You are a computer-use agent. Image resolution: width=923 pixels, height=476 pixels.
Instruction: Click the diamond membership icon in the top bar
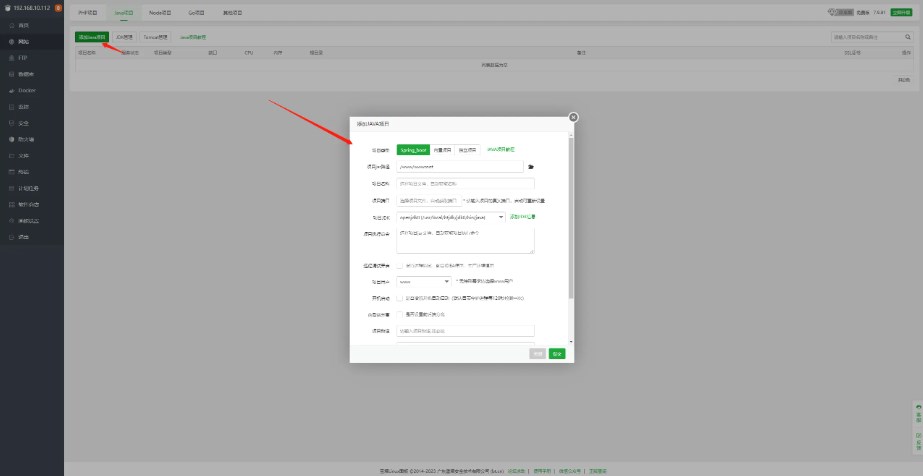[x=832, y=12]
